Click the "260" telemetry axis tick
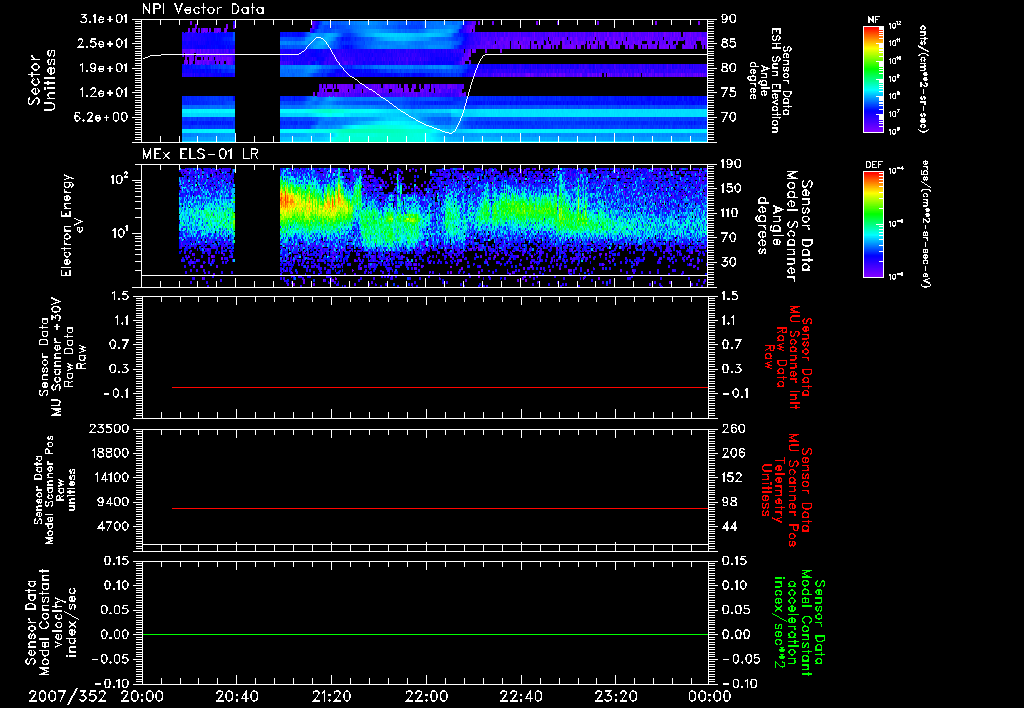The image size is (1024, 708). 732,428
